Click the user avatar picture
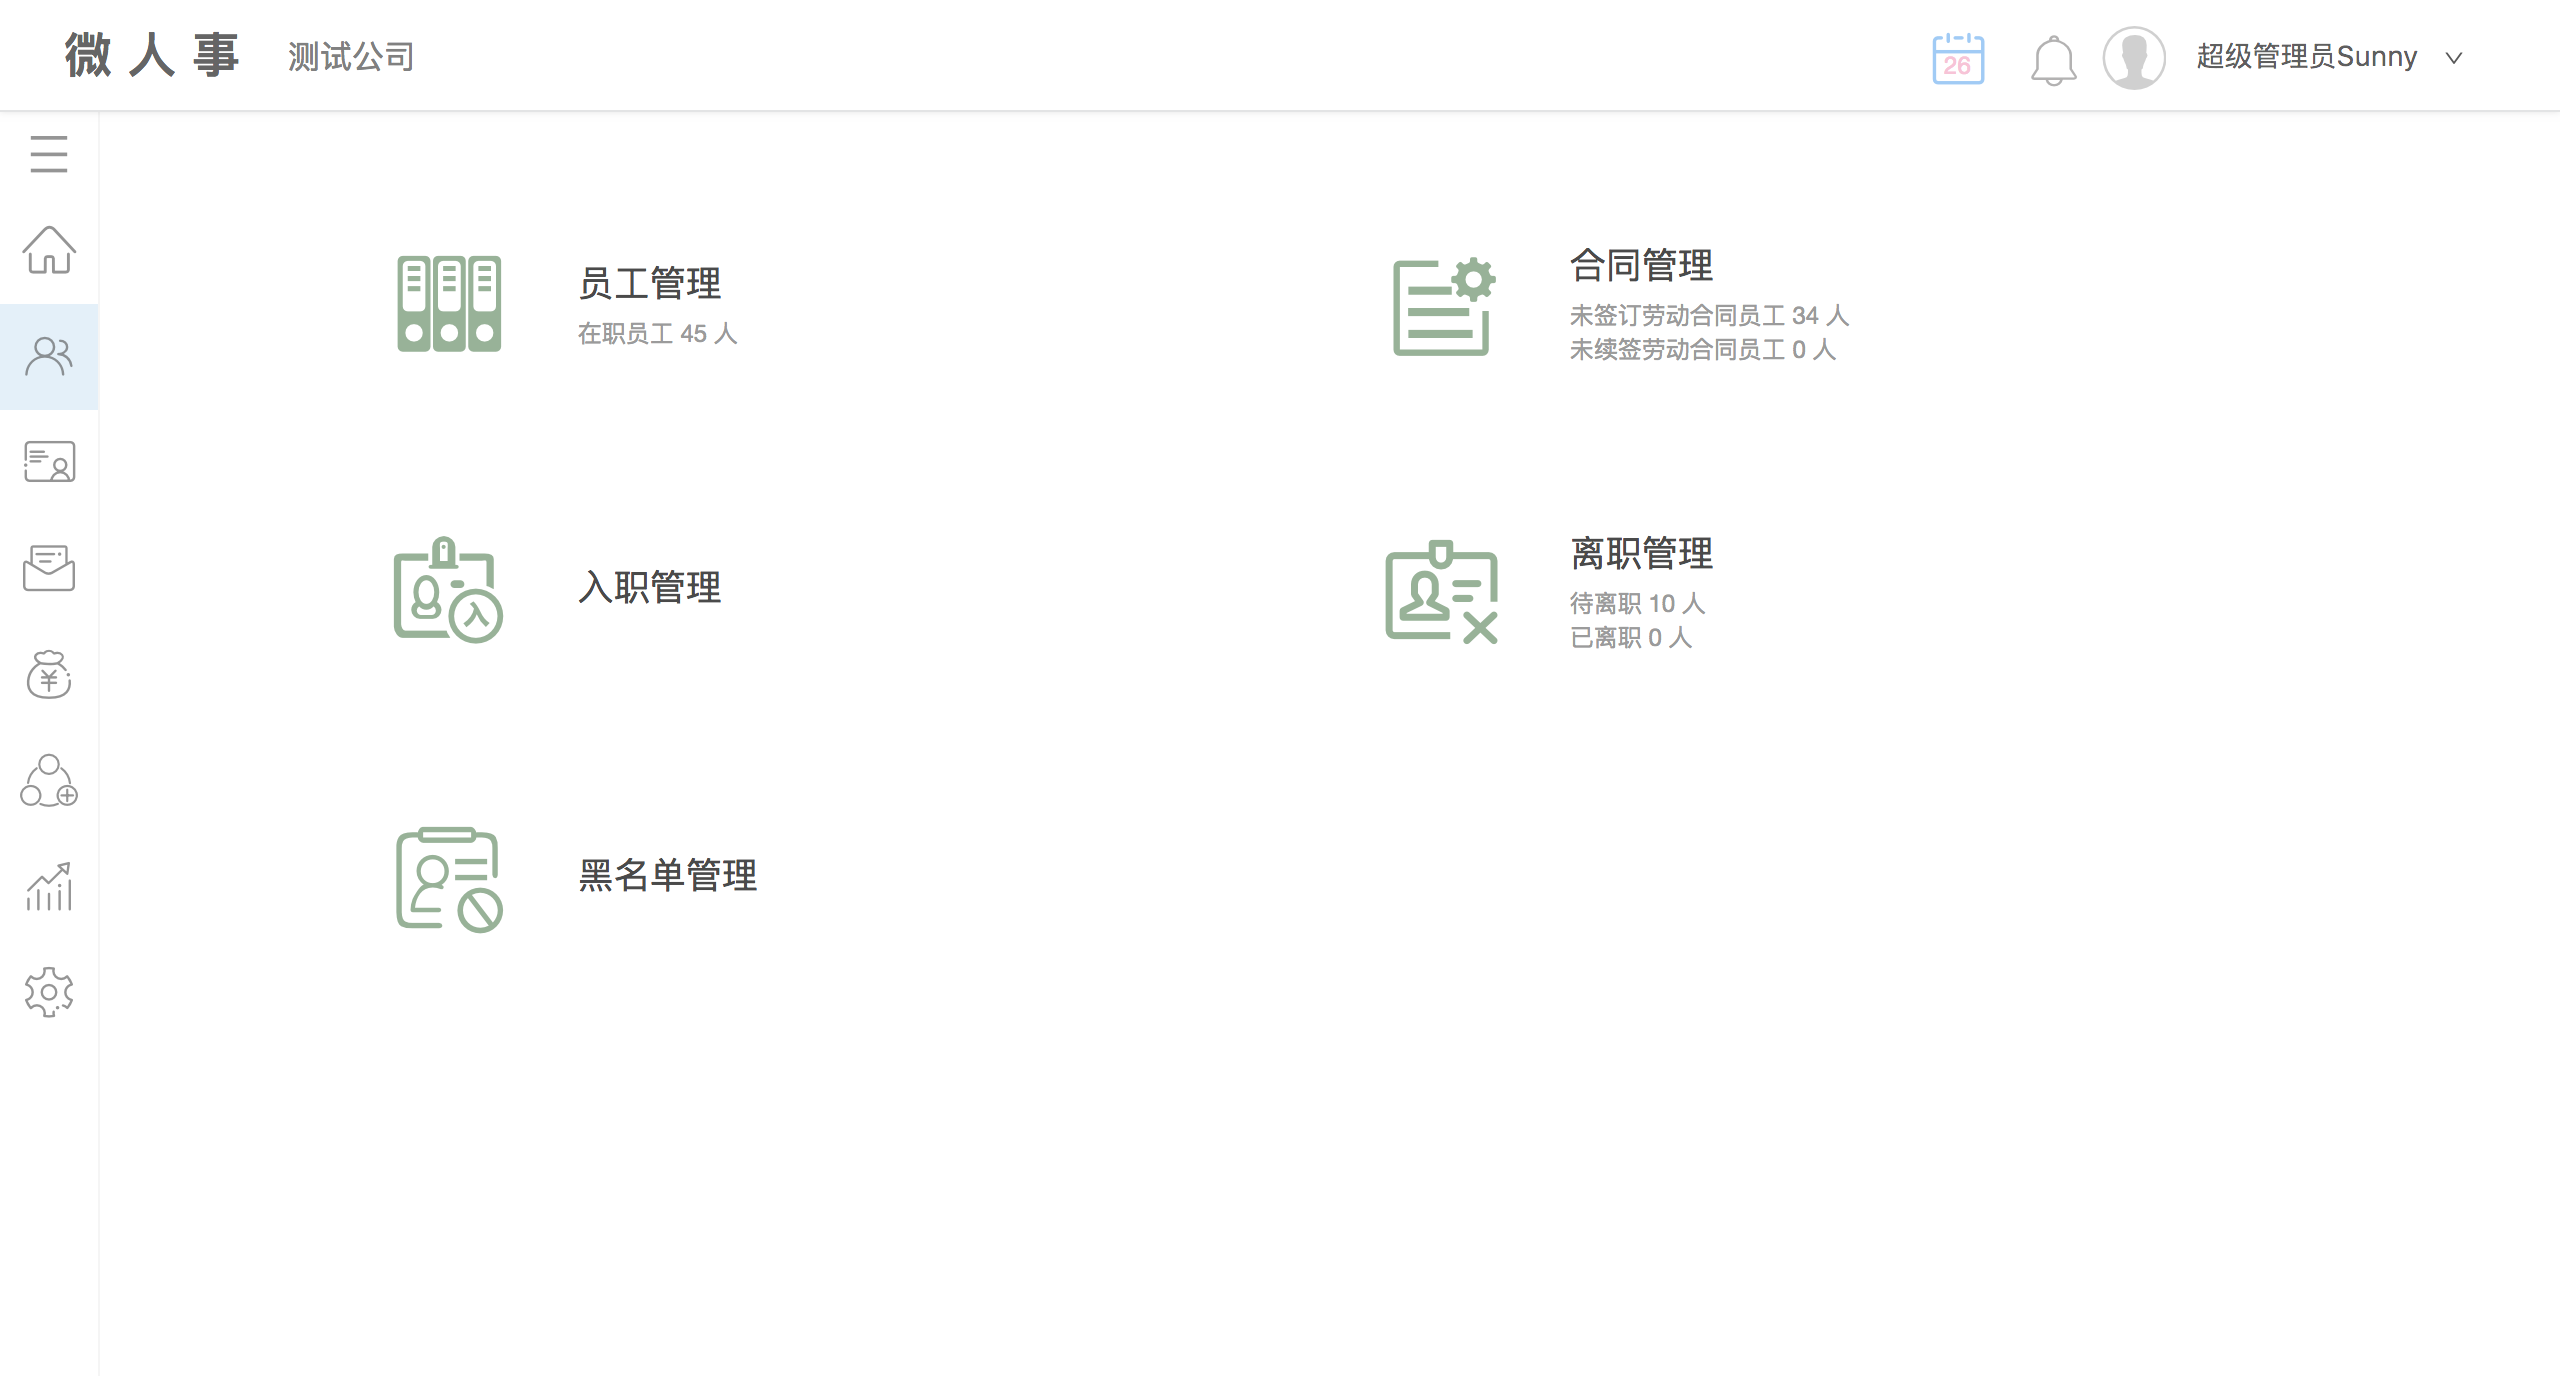 coord(2134,58)
